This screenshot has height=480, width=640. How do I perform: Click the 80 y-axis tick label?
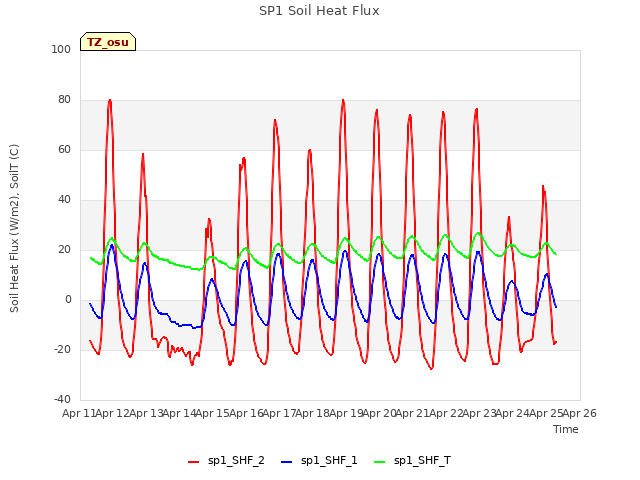[64, 100]
